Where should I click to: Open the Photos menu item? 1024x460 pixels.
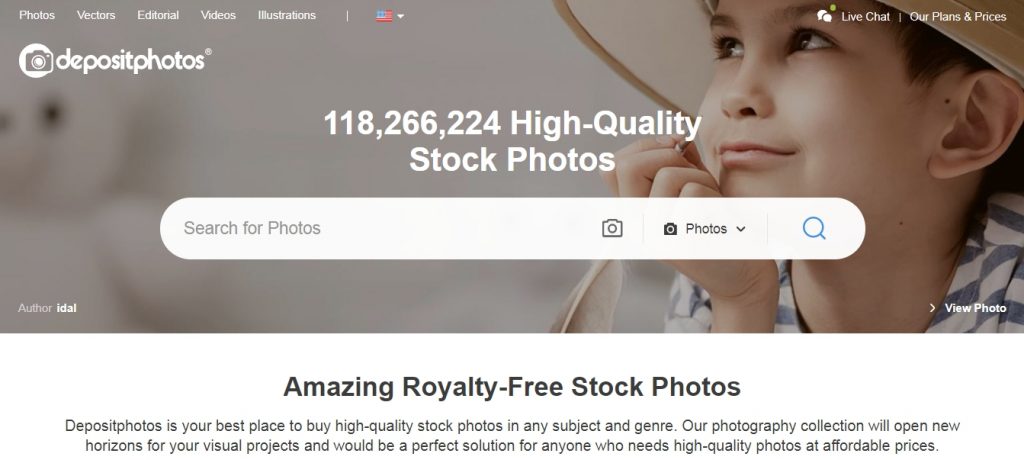click(37, 15)
